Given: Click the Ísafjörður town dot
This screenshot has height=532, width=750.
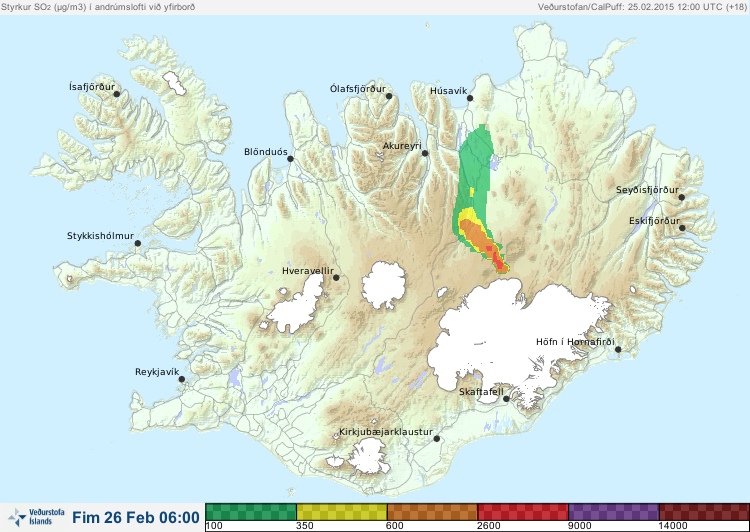Looking at the screenshot, I should pyautogui.click(x=116, y=94).
